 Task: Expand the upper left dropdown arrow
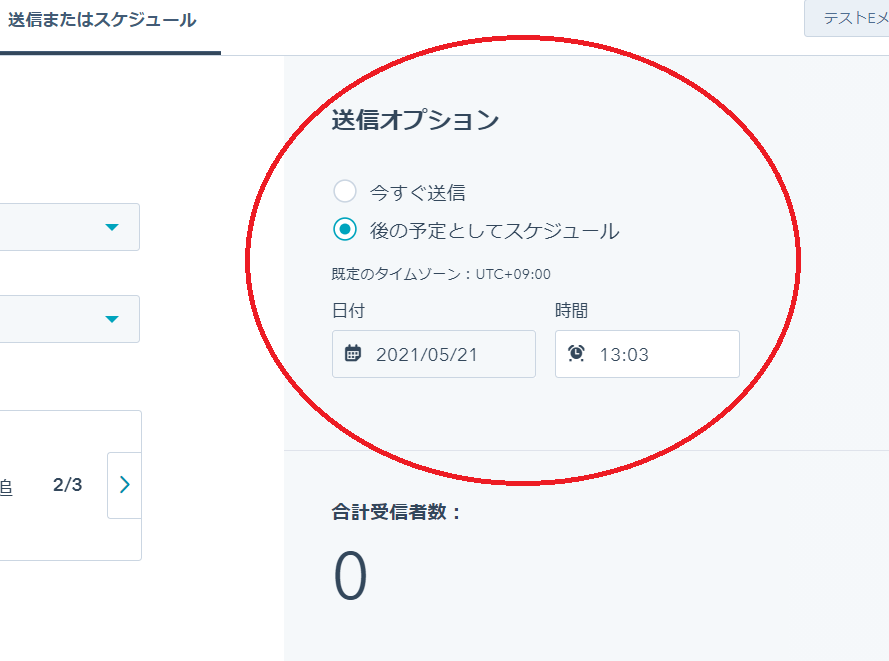click(x=112, y=227)
